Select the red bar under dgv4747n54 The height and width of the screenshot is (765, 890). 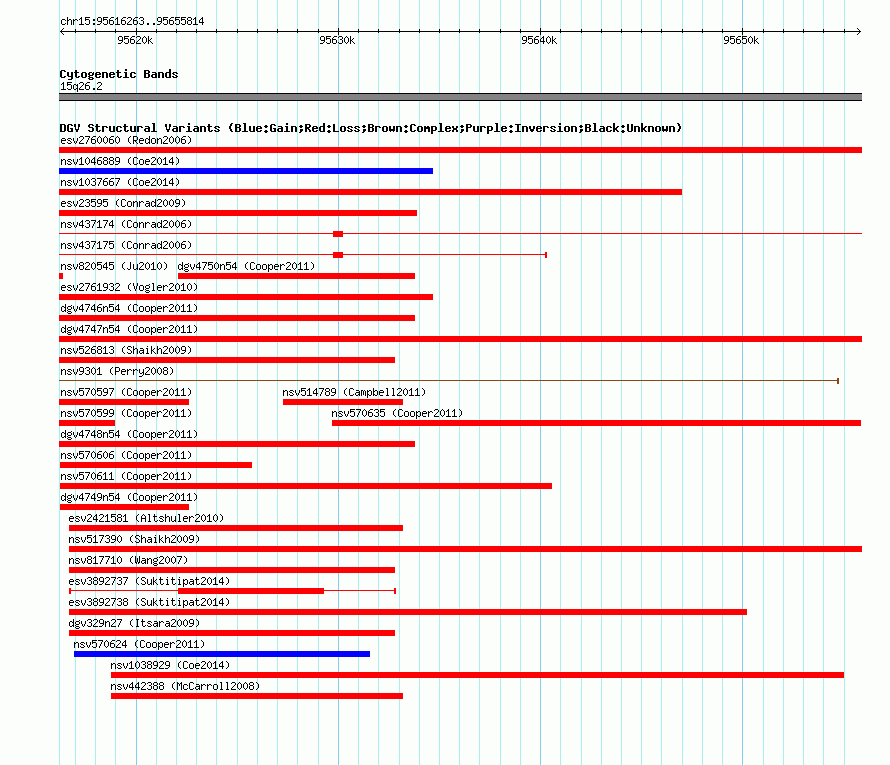[x=460, y=339]
